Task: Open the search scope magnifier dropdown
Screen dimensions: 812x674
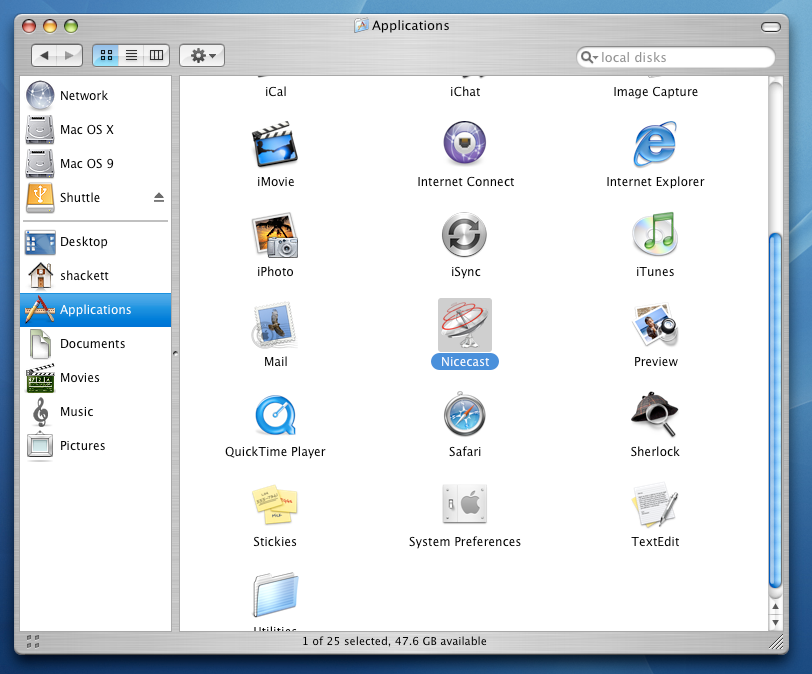Action: 589,57
